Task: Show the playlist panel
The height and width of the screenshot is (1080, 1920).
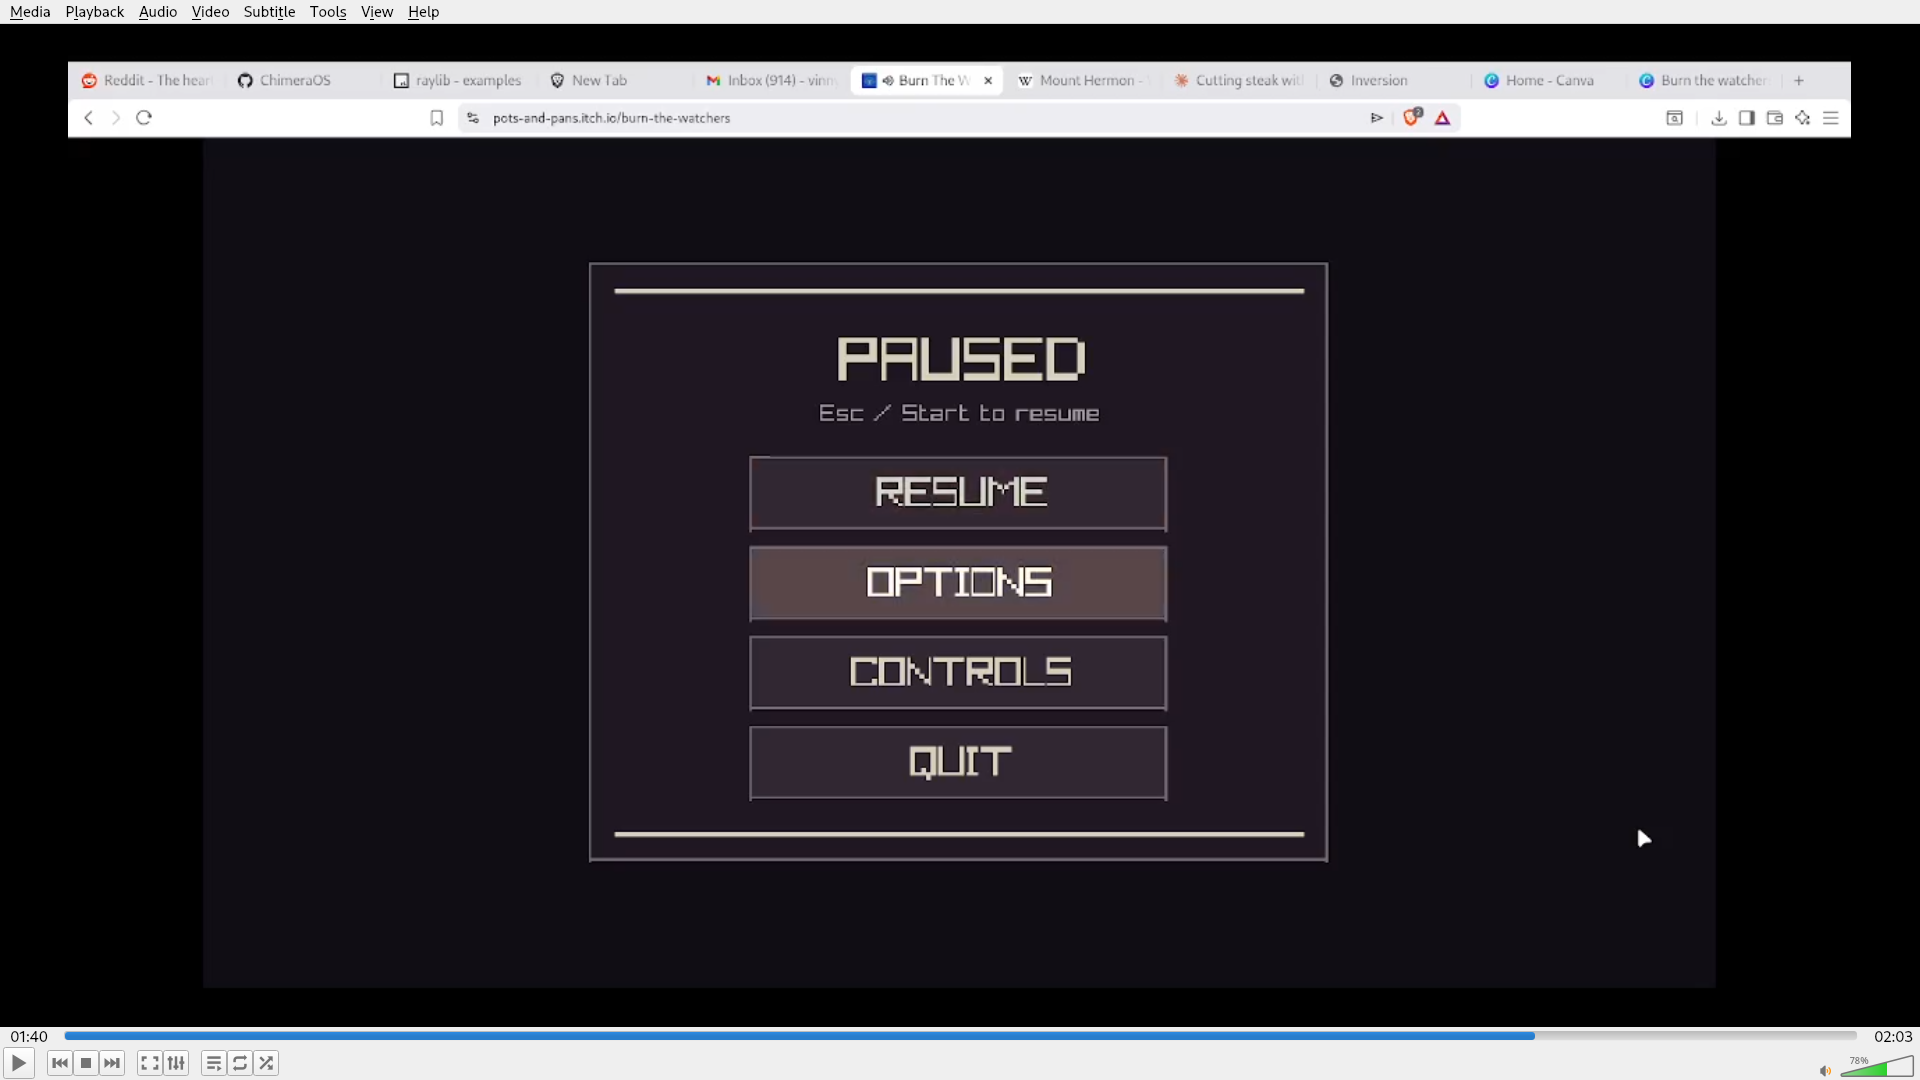Action: tap(213, 1063)
